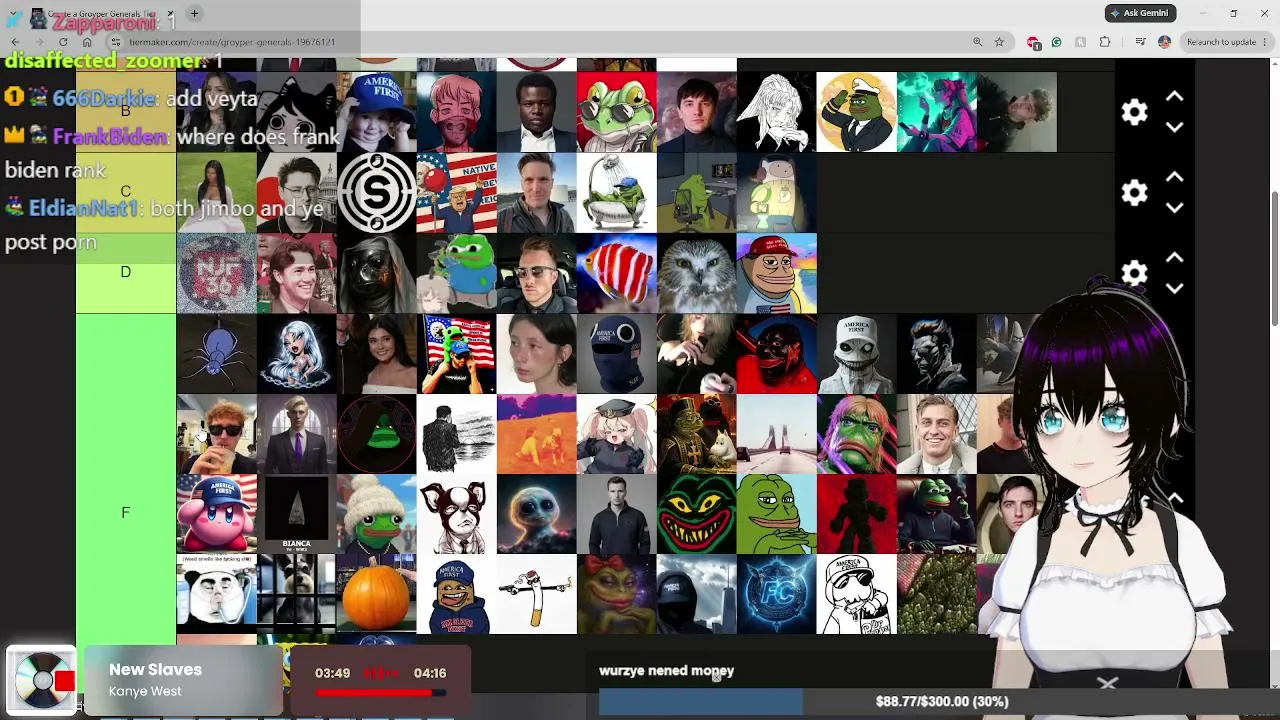
Task: Move tier D row up
Action: point(1175,258)
